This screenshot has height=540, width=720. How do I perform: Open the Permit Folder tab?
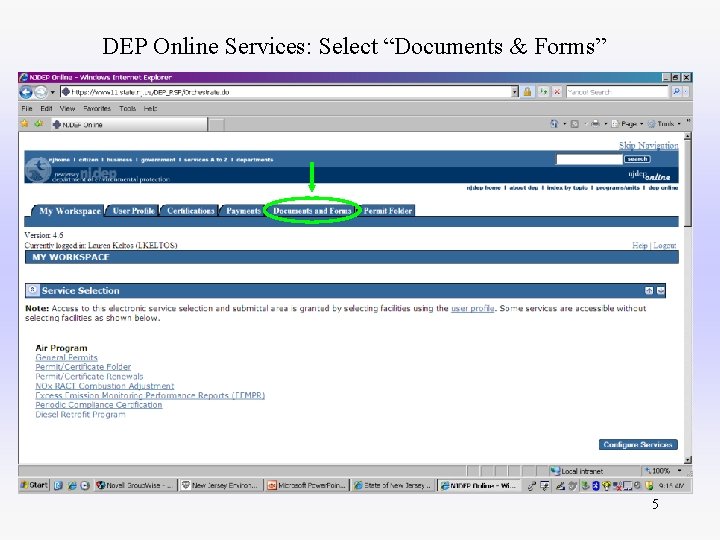coord(388,211)
